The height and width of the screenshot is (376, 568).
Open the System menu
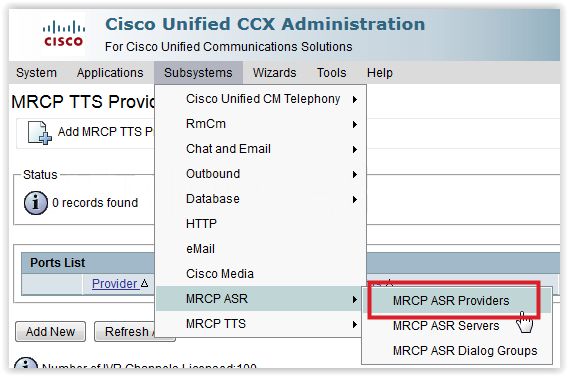click(36, 73)
